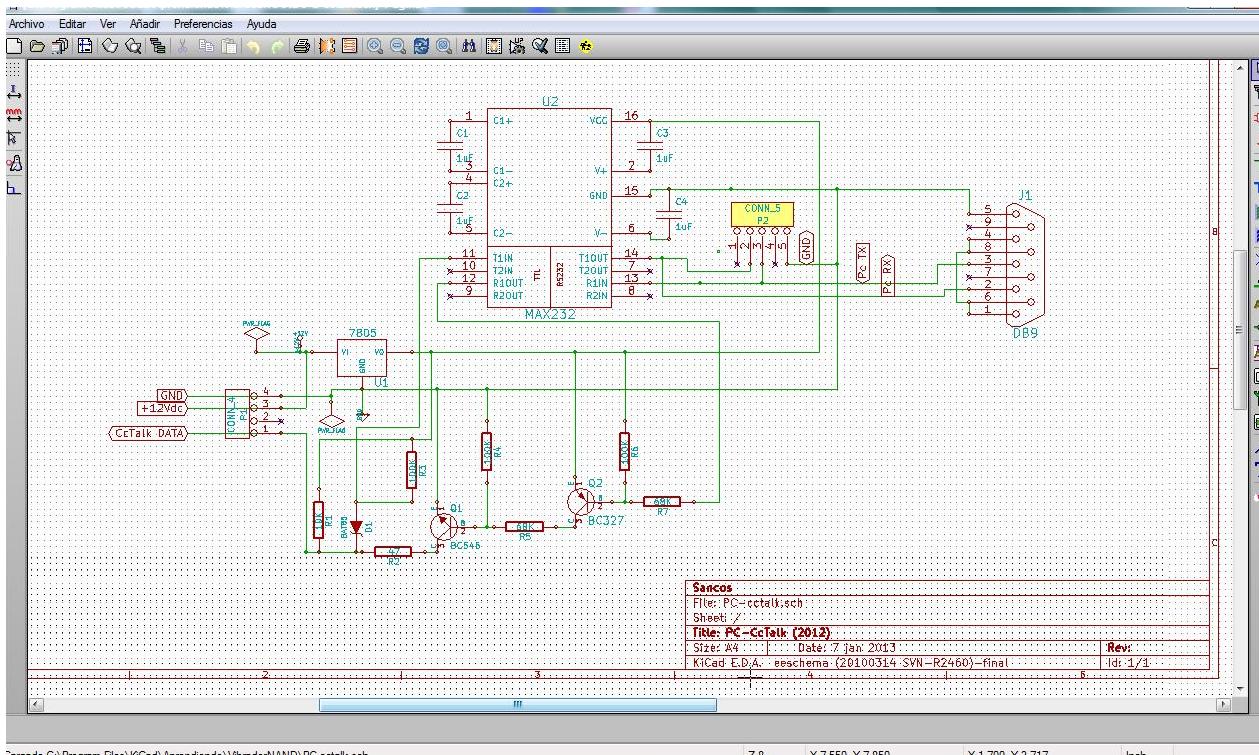Open the library browser icon

point(133,45)
